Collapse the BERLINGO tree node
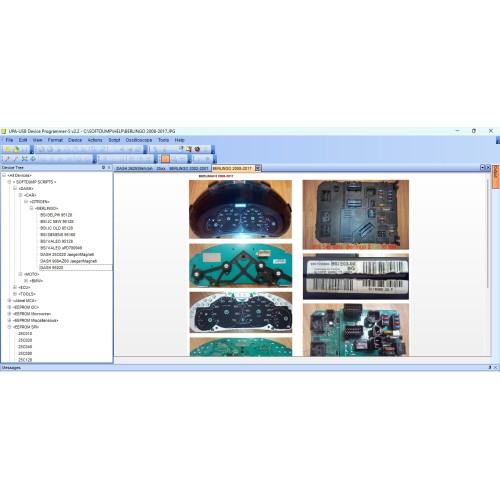Image resolution: width=500 pixels, height=500 pixels. 31,208
